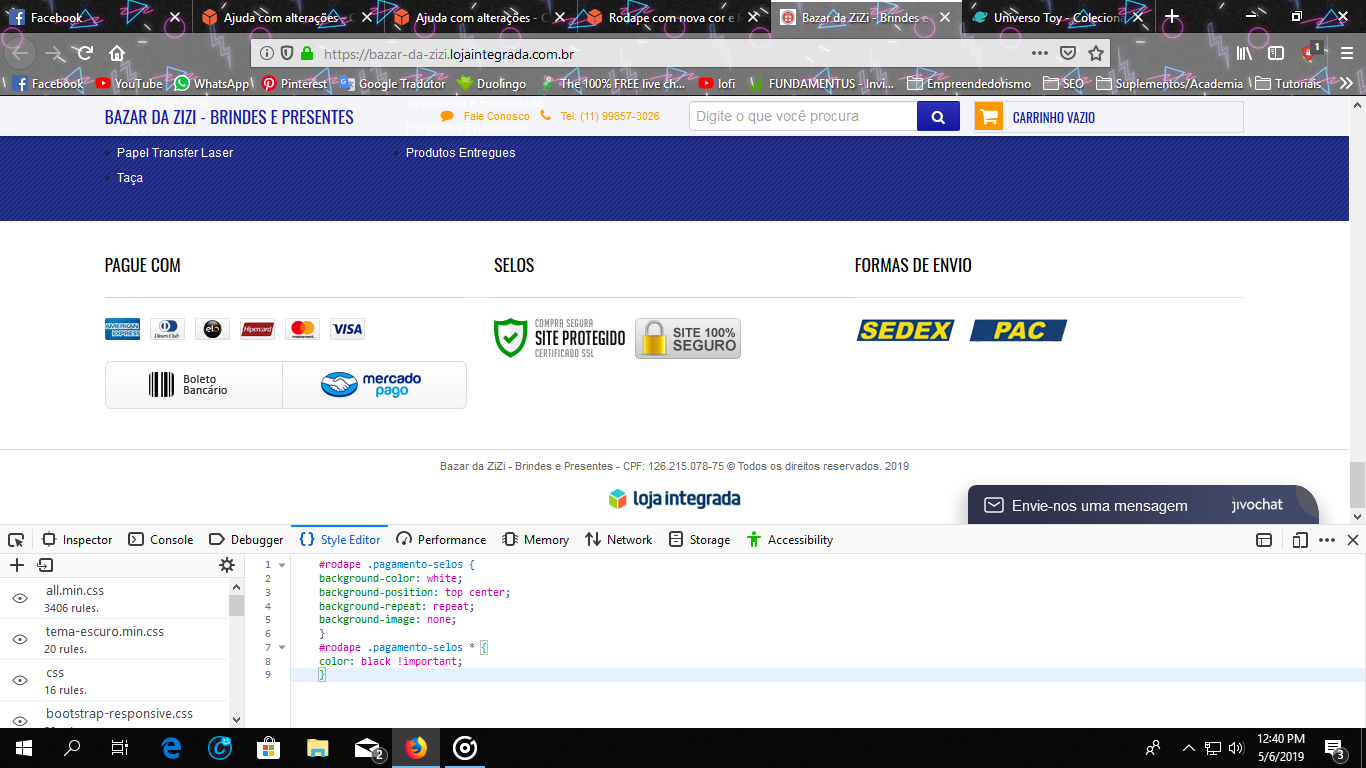
Task: Open the YouTube bookmark
Action: [129, 84]
